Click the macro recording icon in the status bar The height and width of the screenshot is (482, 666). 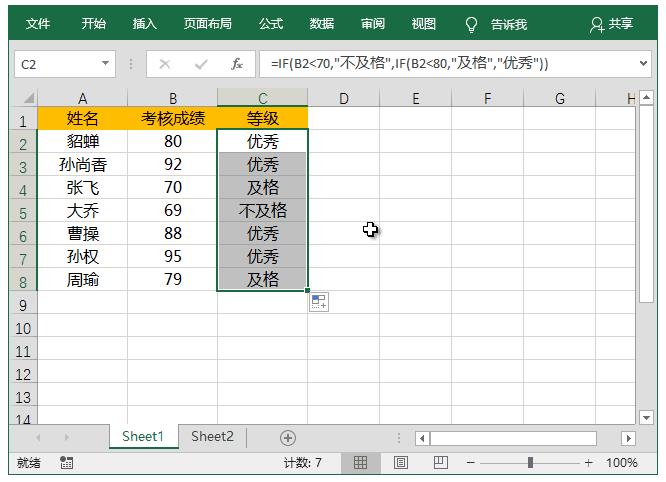point(66,462)
